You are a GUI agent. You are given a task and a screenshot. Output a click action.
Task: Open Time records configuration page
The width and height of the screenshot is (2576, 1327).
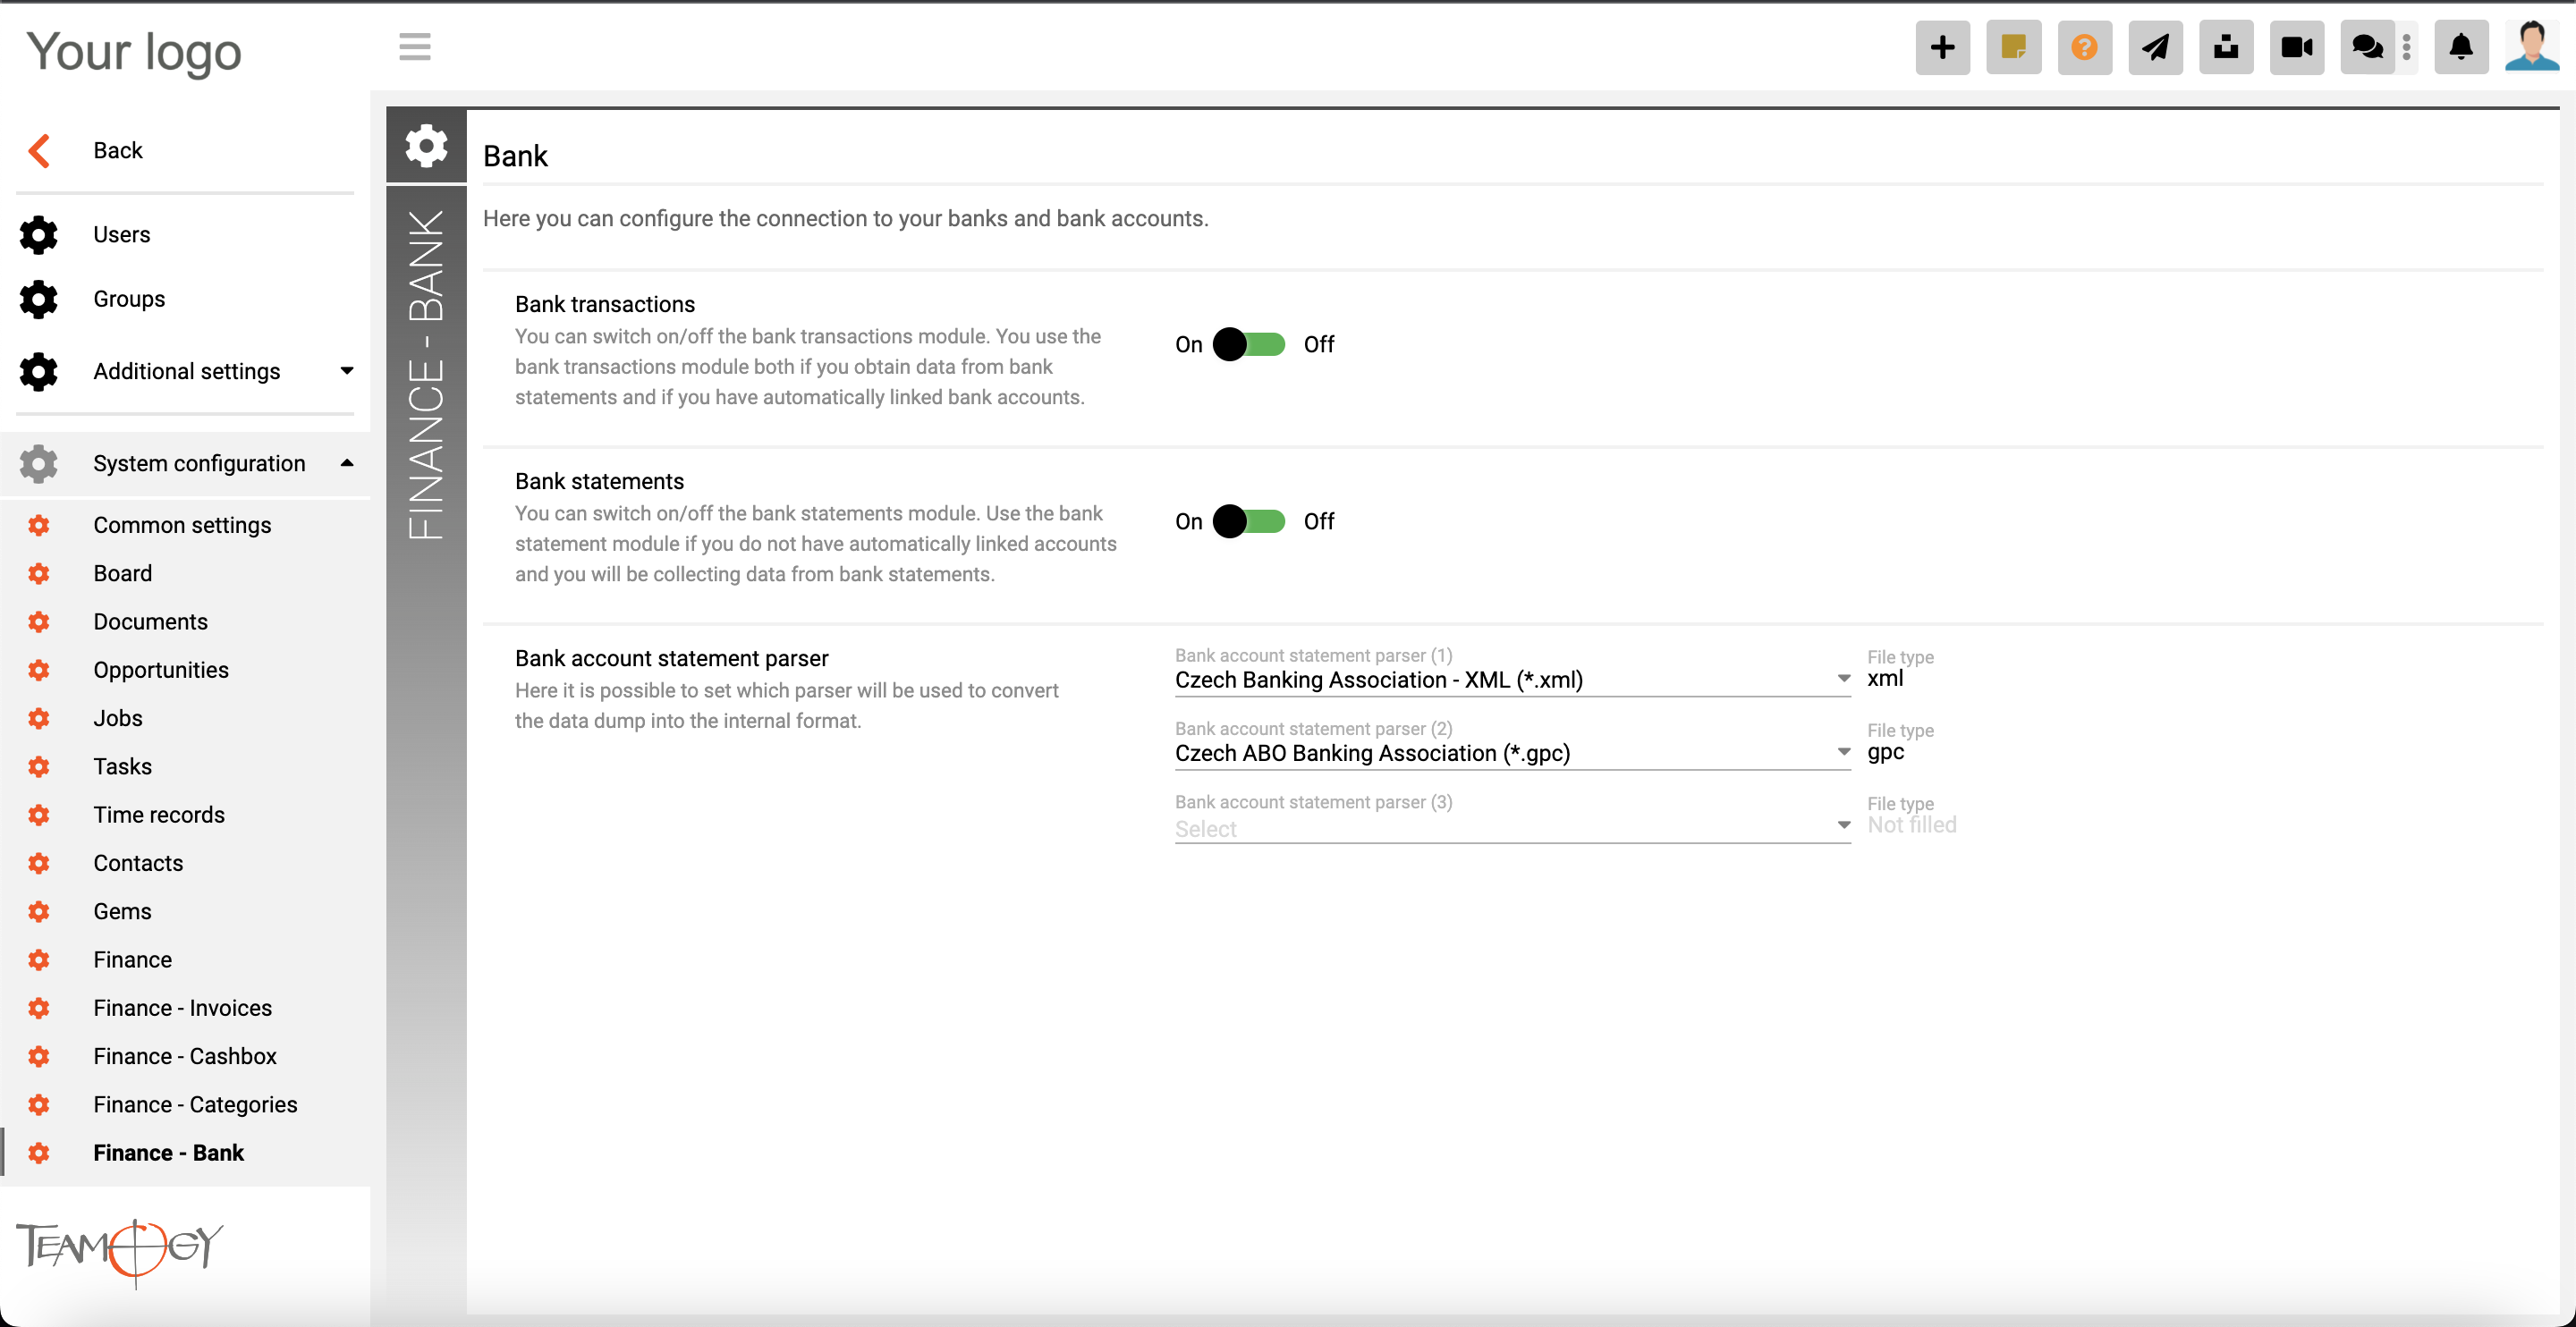pos(159,815)
